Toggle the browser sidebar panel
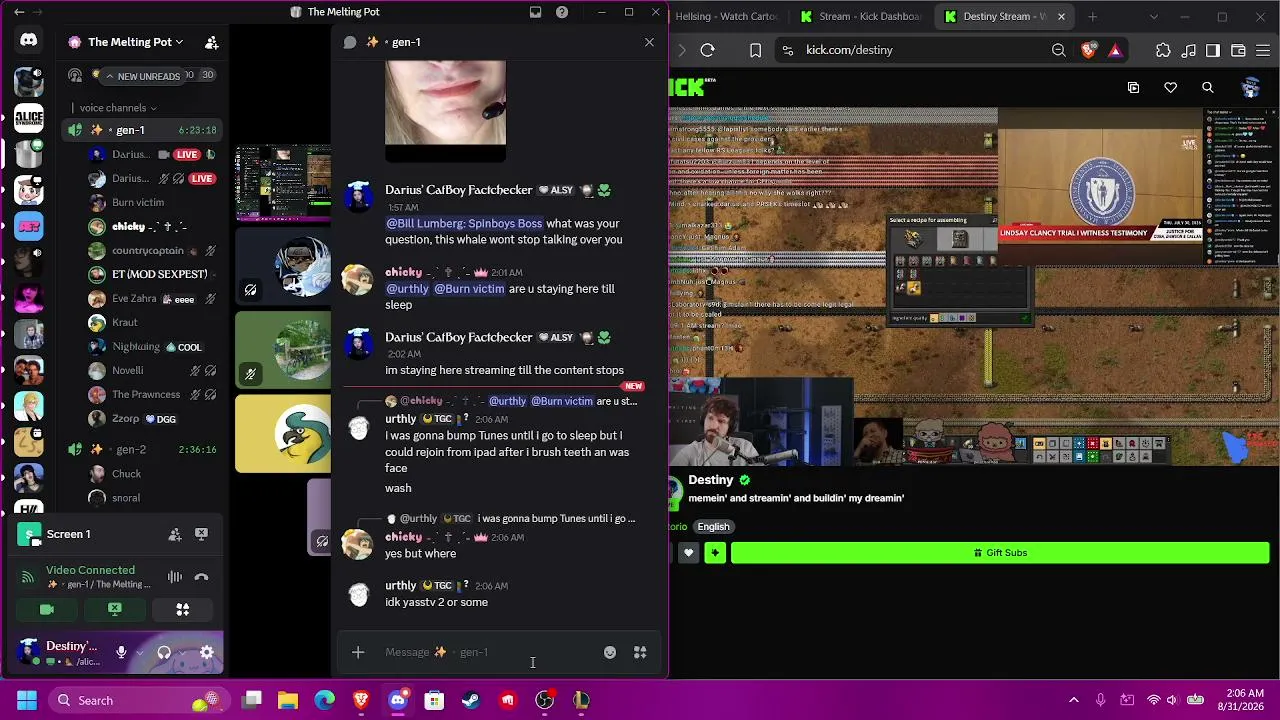Image resolution: width=1280 pixels, height=720 pixels. 1213,50
